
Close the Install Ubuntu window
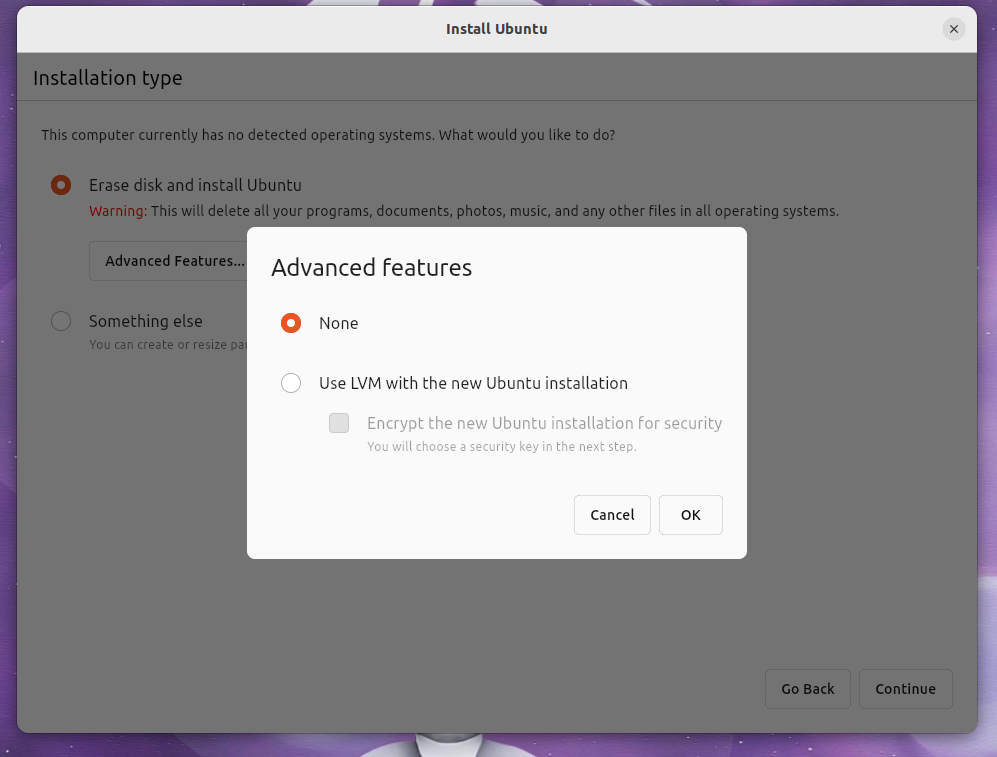click(x=953, y=29)
